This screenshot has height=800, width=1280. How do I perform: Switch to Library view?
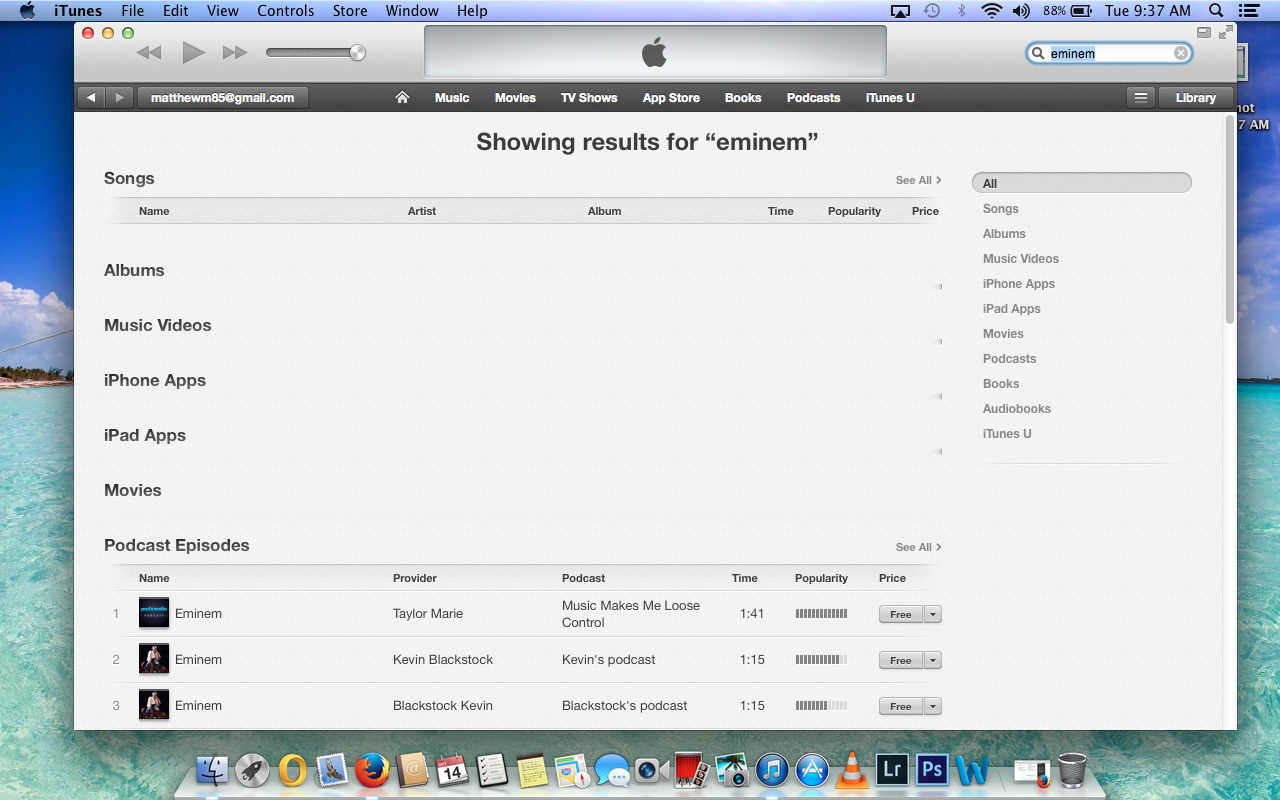coord(1195,97)
